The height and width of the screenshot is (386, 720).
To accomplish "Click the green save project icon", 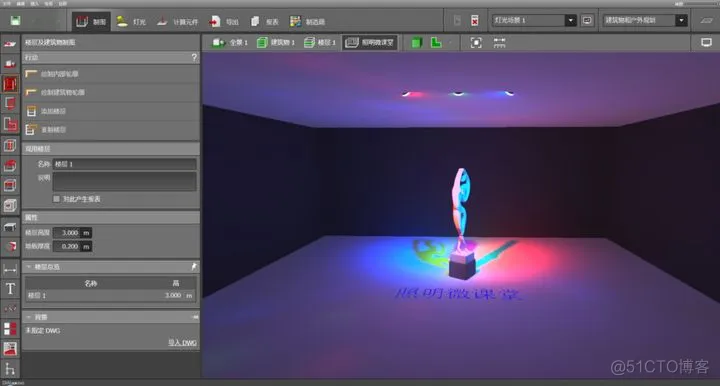I will (16, 21).
